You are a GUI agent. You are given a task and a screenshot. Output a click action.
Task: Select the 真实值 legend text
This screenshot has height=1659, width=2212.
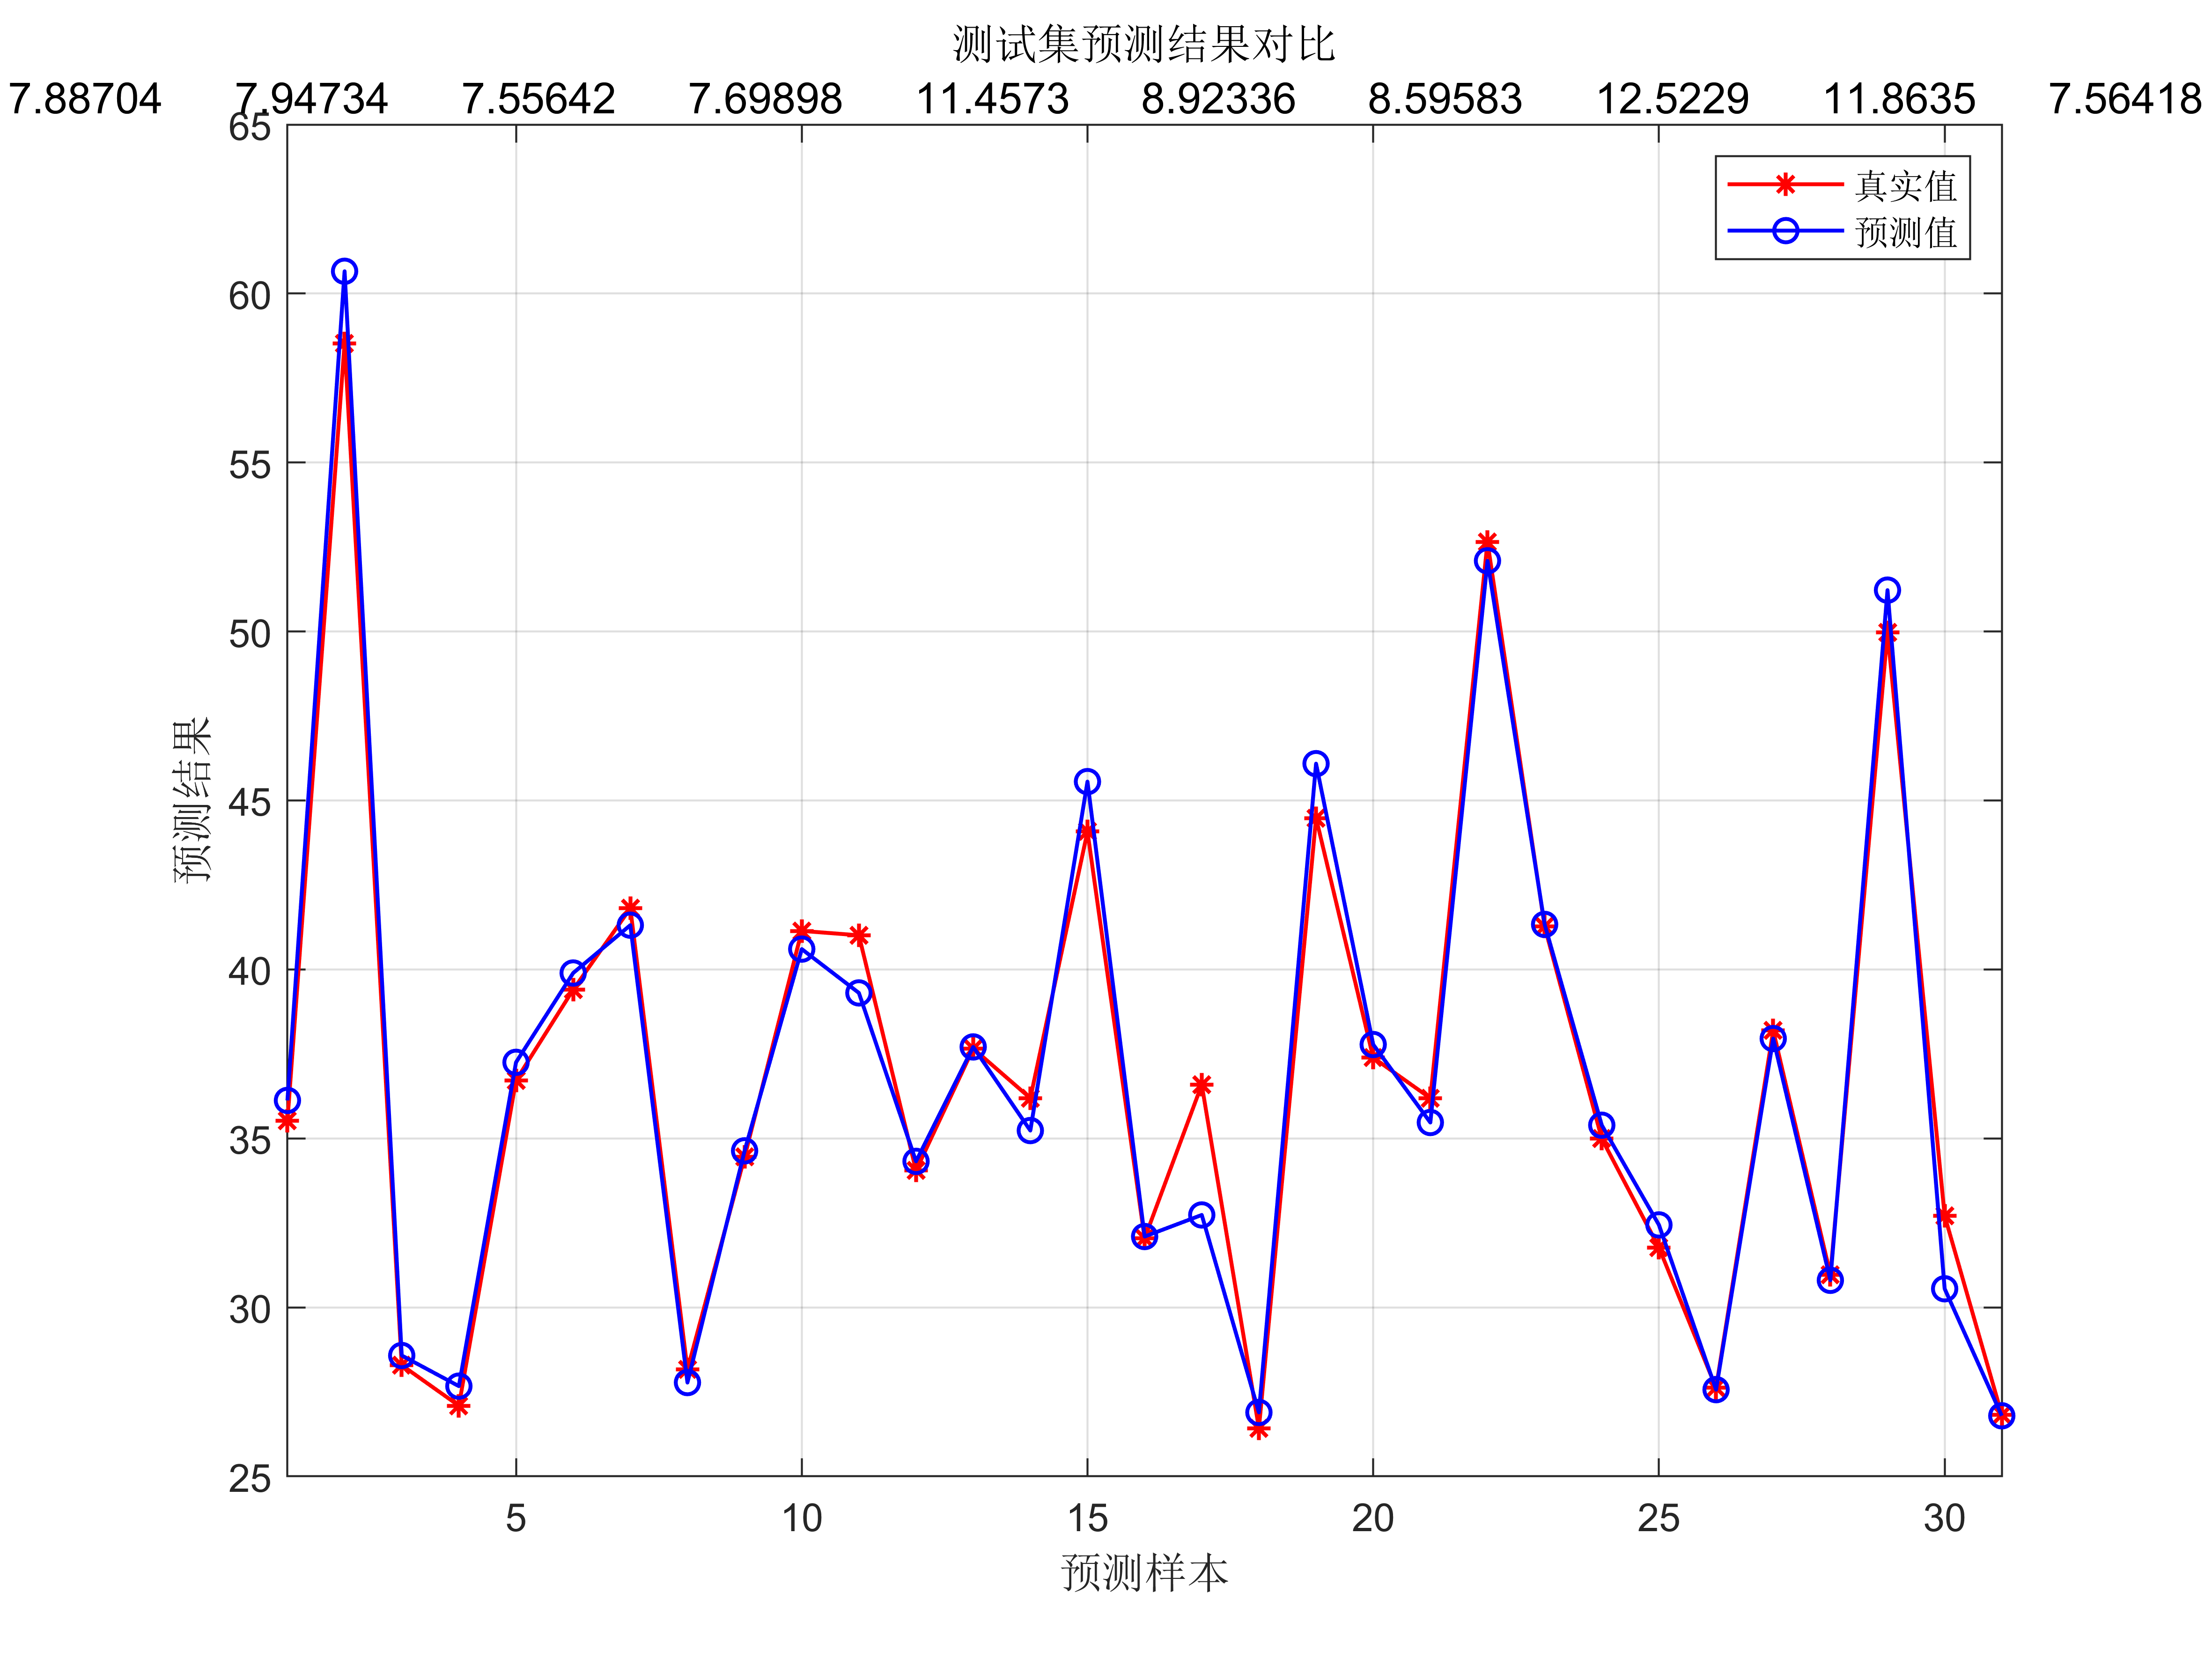click(1905, 186)
